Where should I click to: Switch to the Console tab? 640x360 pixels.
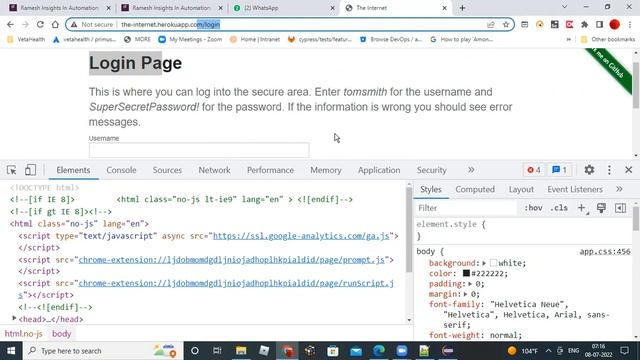(x=121, y=170)
